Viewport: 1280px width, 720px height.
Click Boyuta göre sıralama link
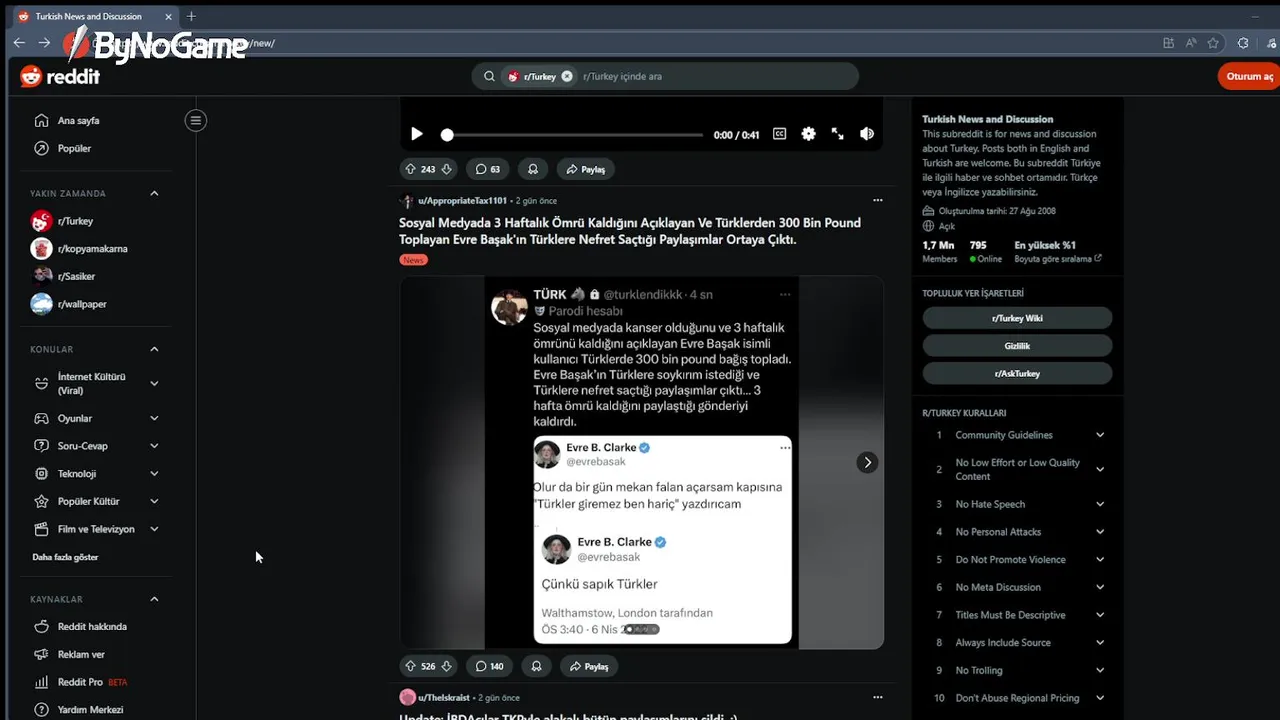click(x=1058, y=259)
